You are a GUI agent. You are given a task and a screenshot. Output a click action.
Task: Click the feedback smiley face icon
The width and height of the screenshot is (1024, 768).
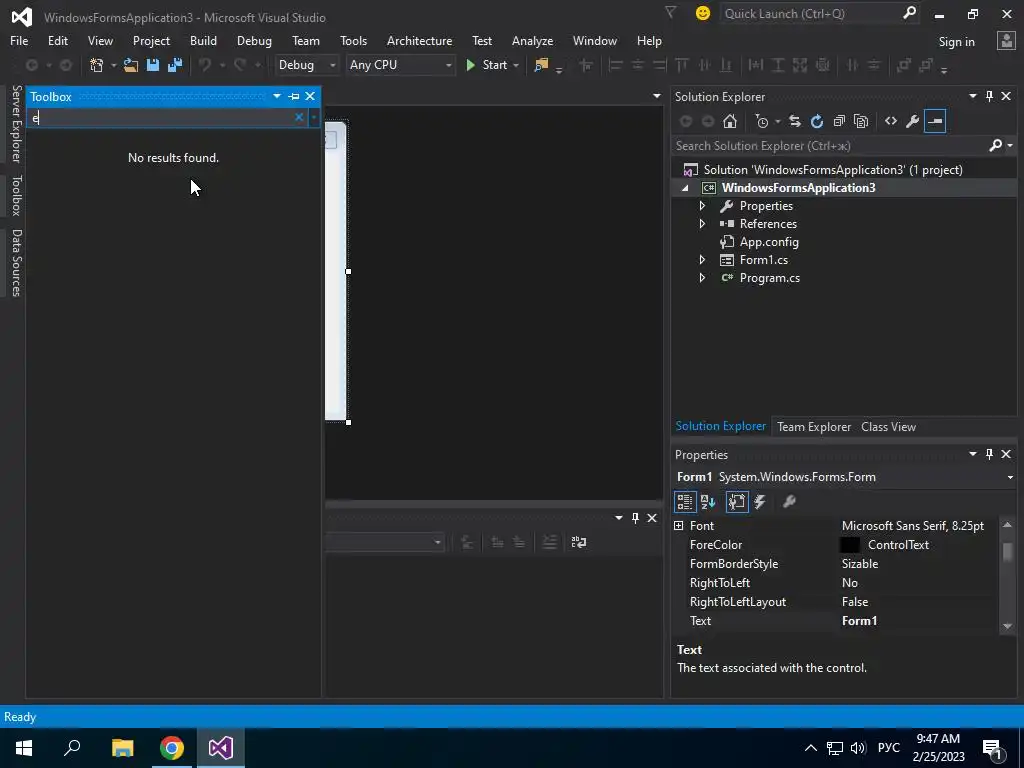click(703, 13)
